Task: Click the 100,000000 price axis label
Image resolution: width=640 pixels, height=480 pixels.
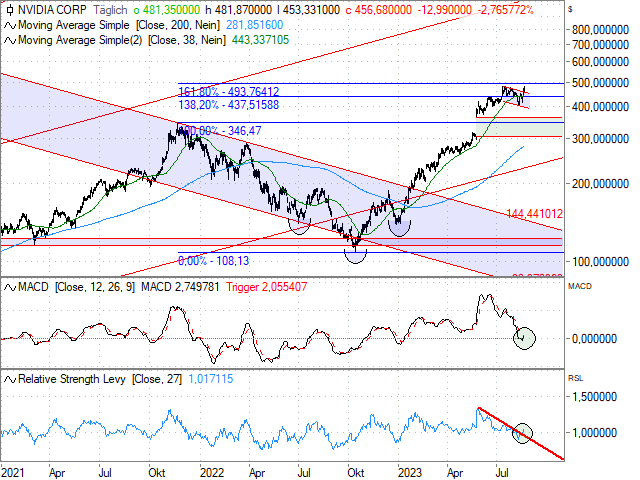Action: [x=600, y=262]
